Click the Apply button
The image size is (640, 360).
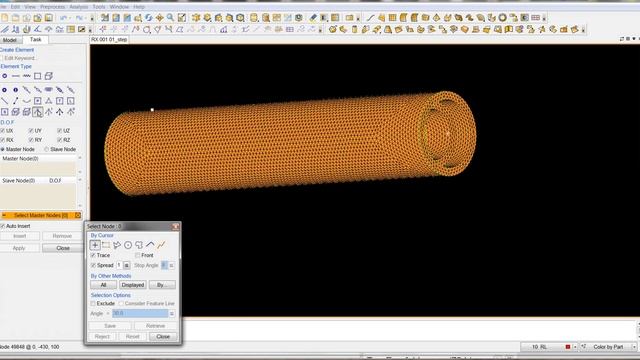coord(19,248)
